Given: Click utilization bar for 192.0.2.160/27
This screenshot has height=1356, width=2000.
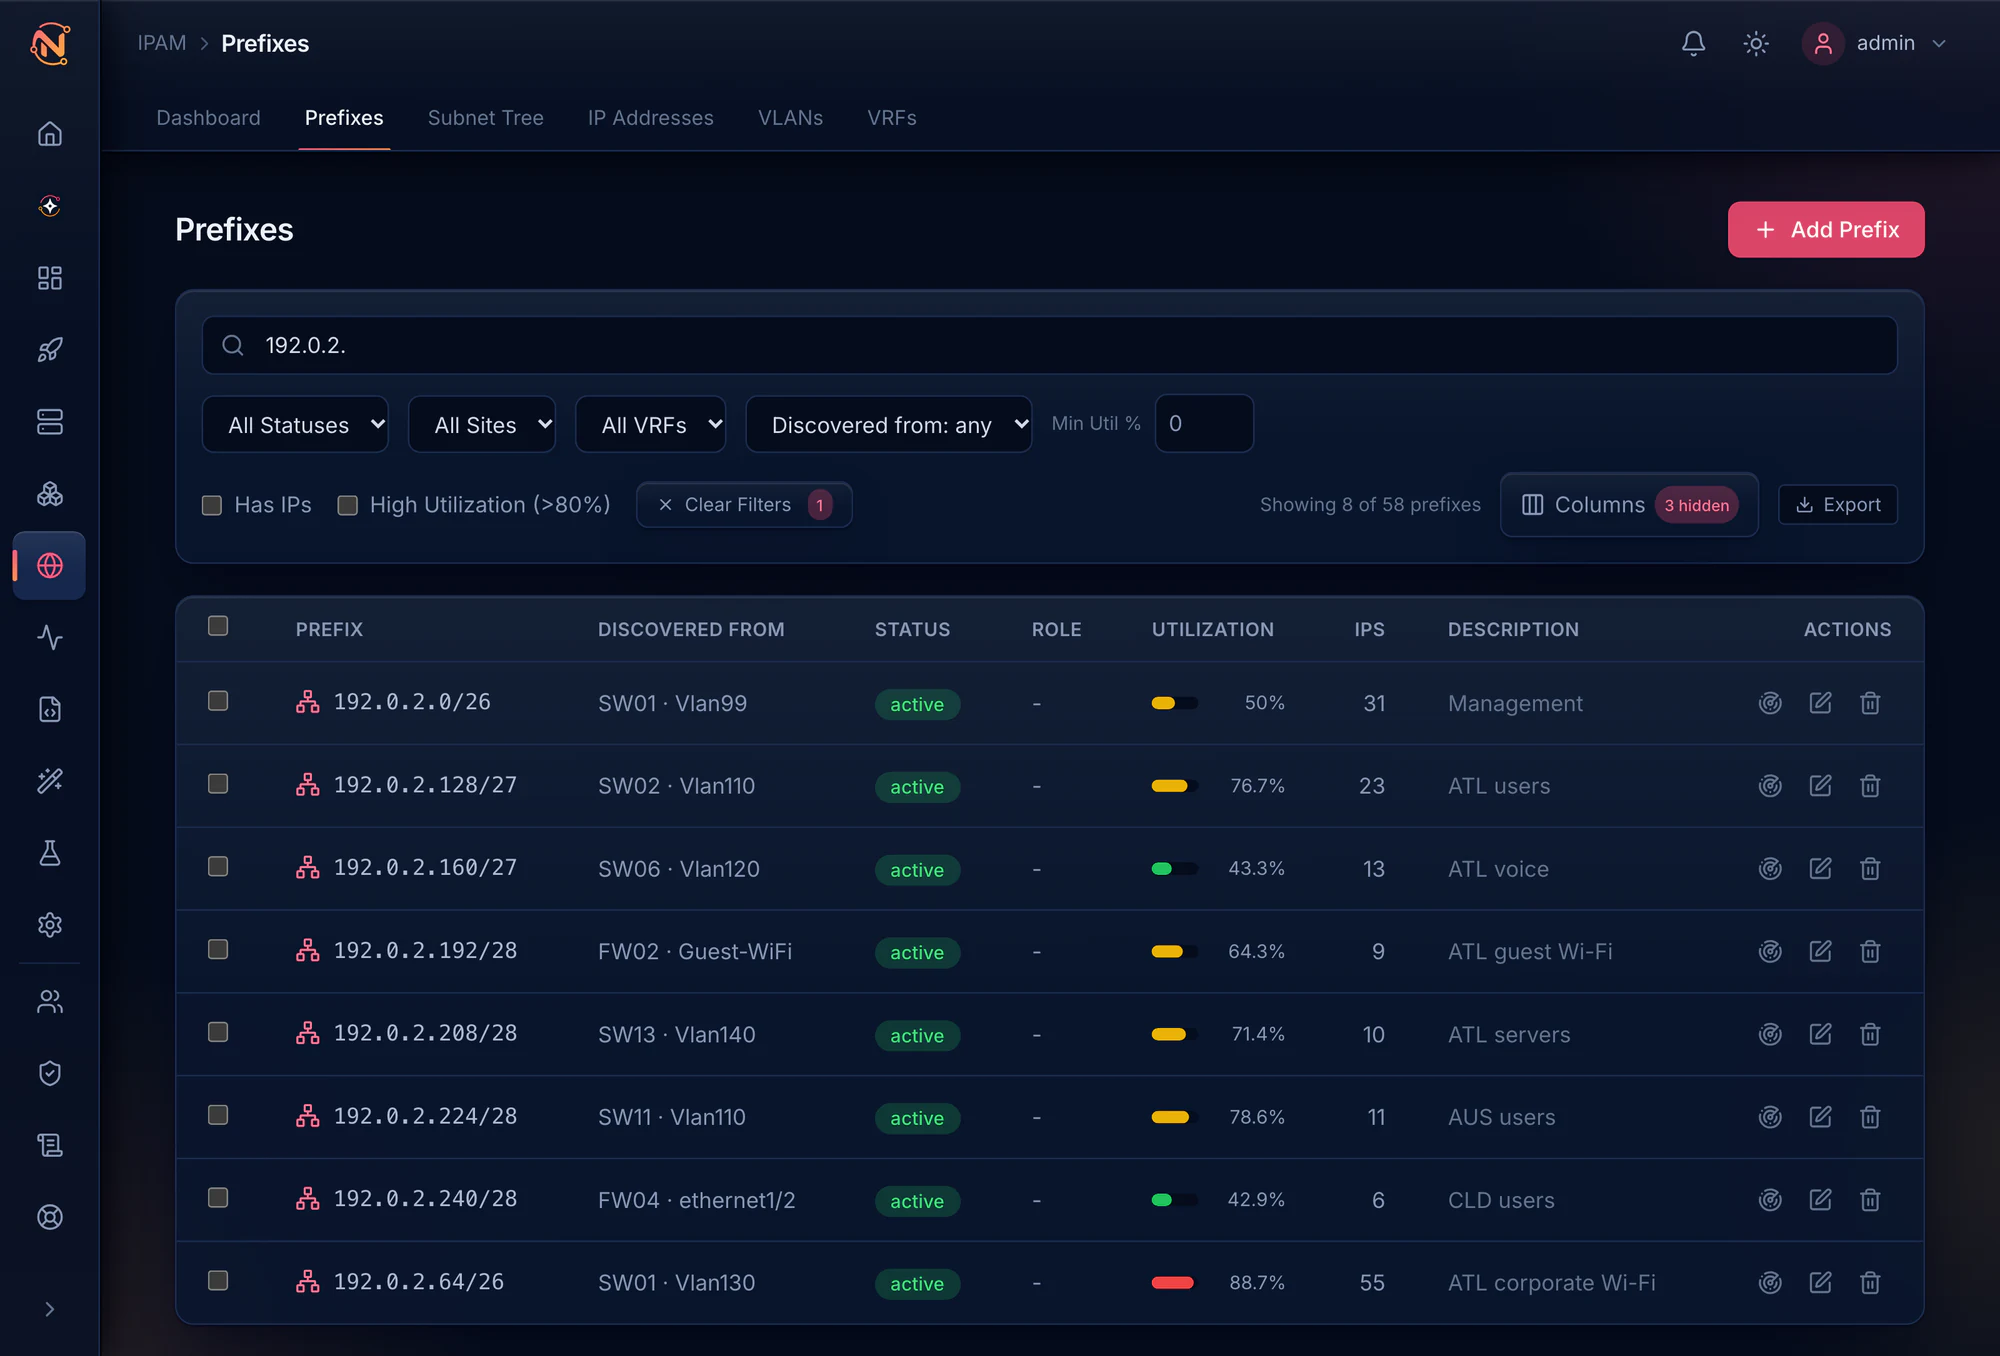Looking at the screenshot, I should (1174, 869).
